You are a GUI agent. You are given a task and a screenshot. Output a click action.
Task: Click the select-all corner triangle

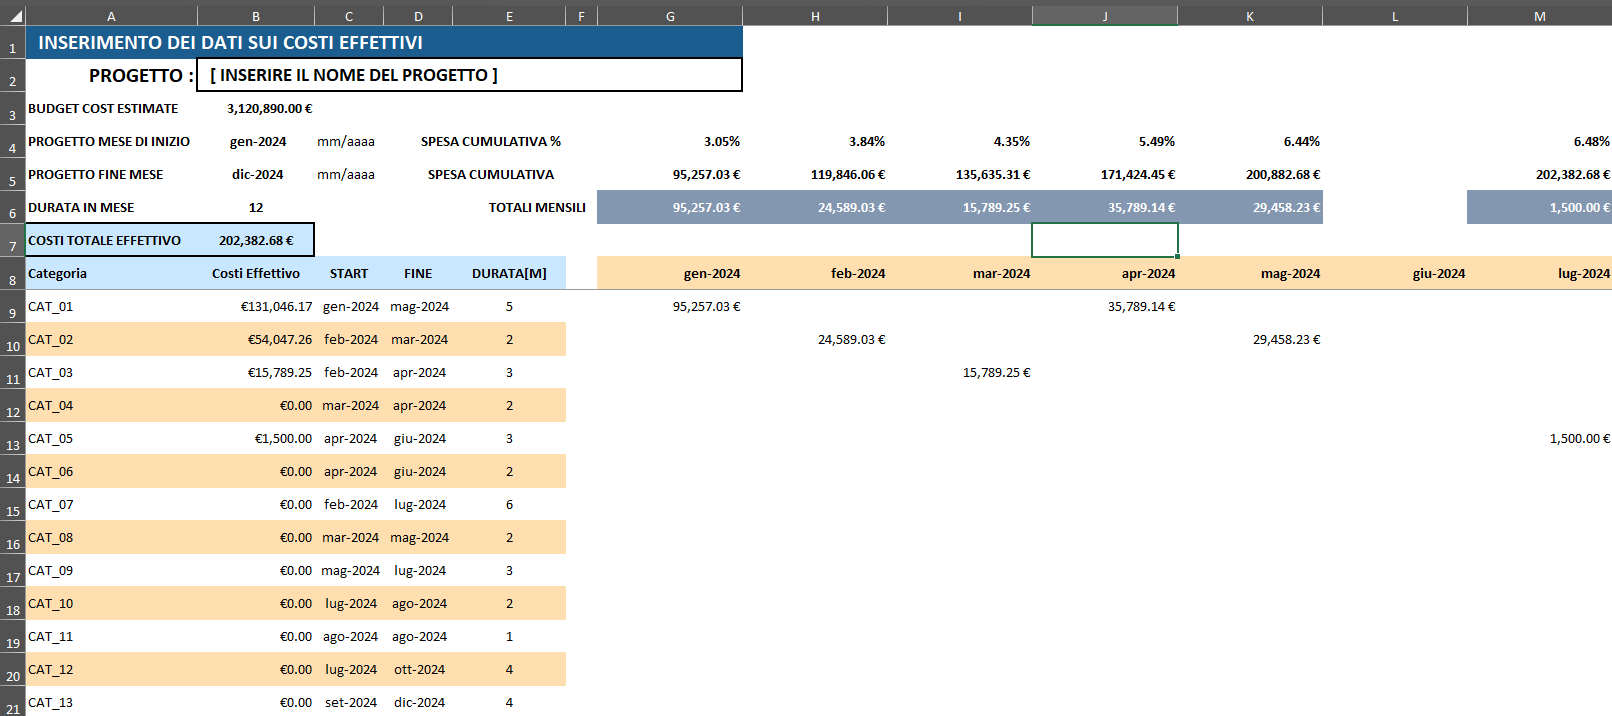pyautogui.click(x=13, y=16)
